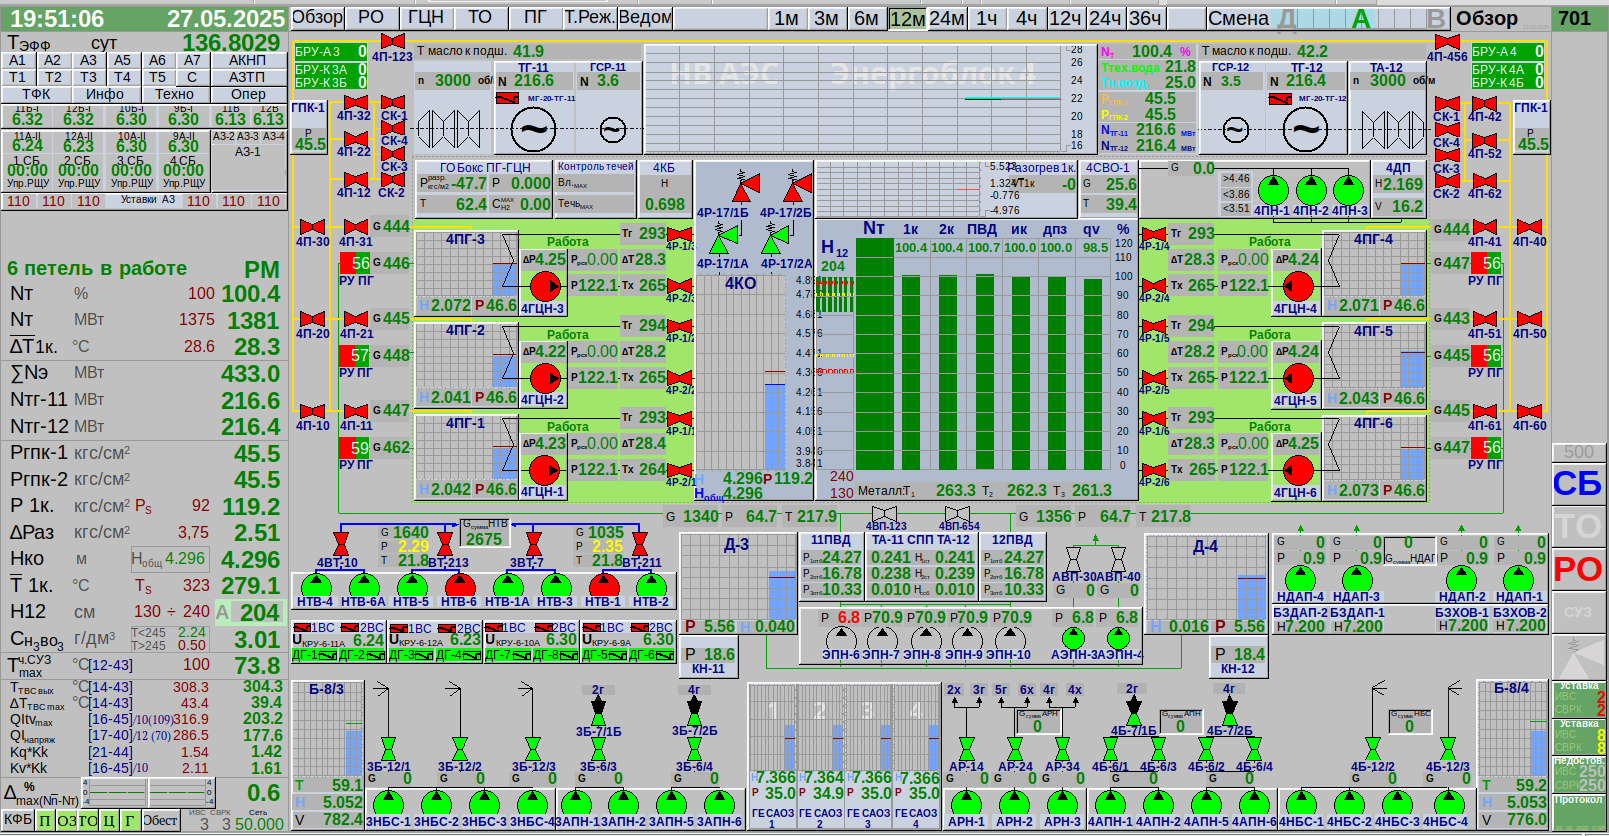Click the red НТВ-6 pump icon
The width and height of the screenshot is (1609, 836).
pos(460,584)
